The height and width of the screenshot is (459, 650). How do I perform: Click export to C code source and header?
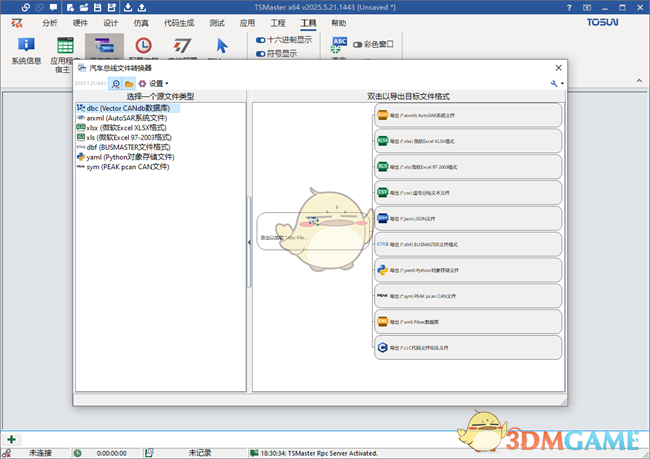click(x=468, y=347)
